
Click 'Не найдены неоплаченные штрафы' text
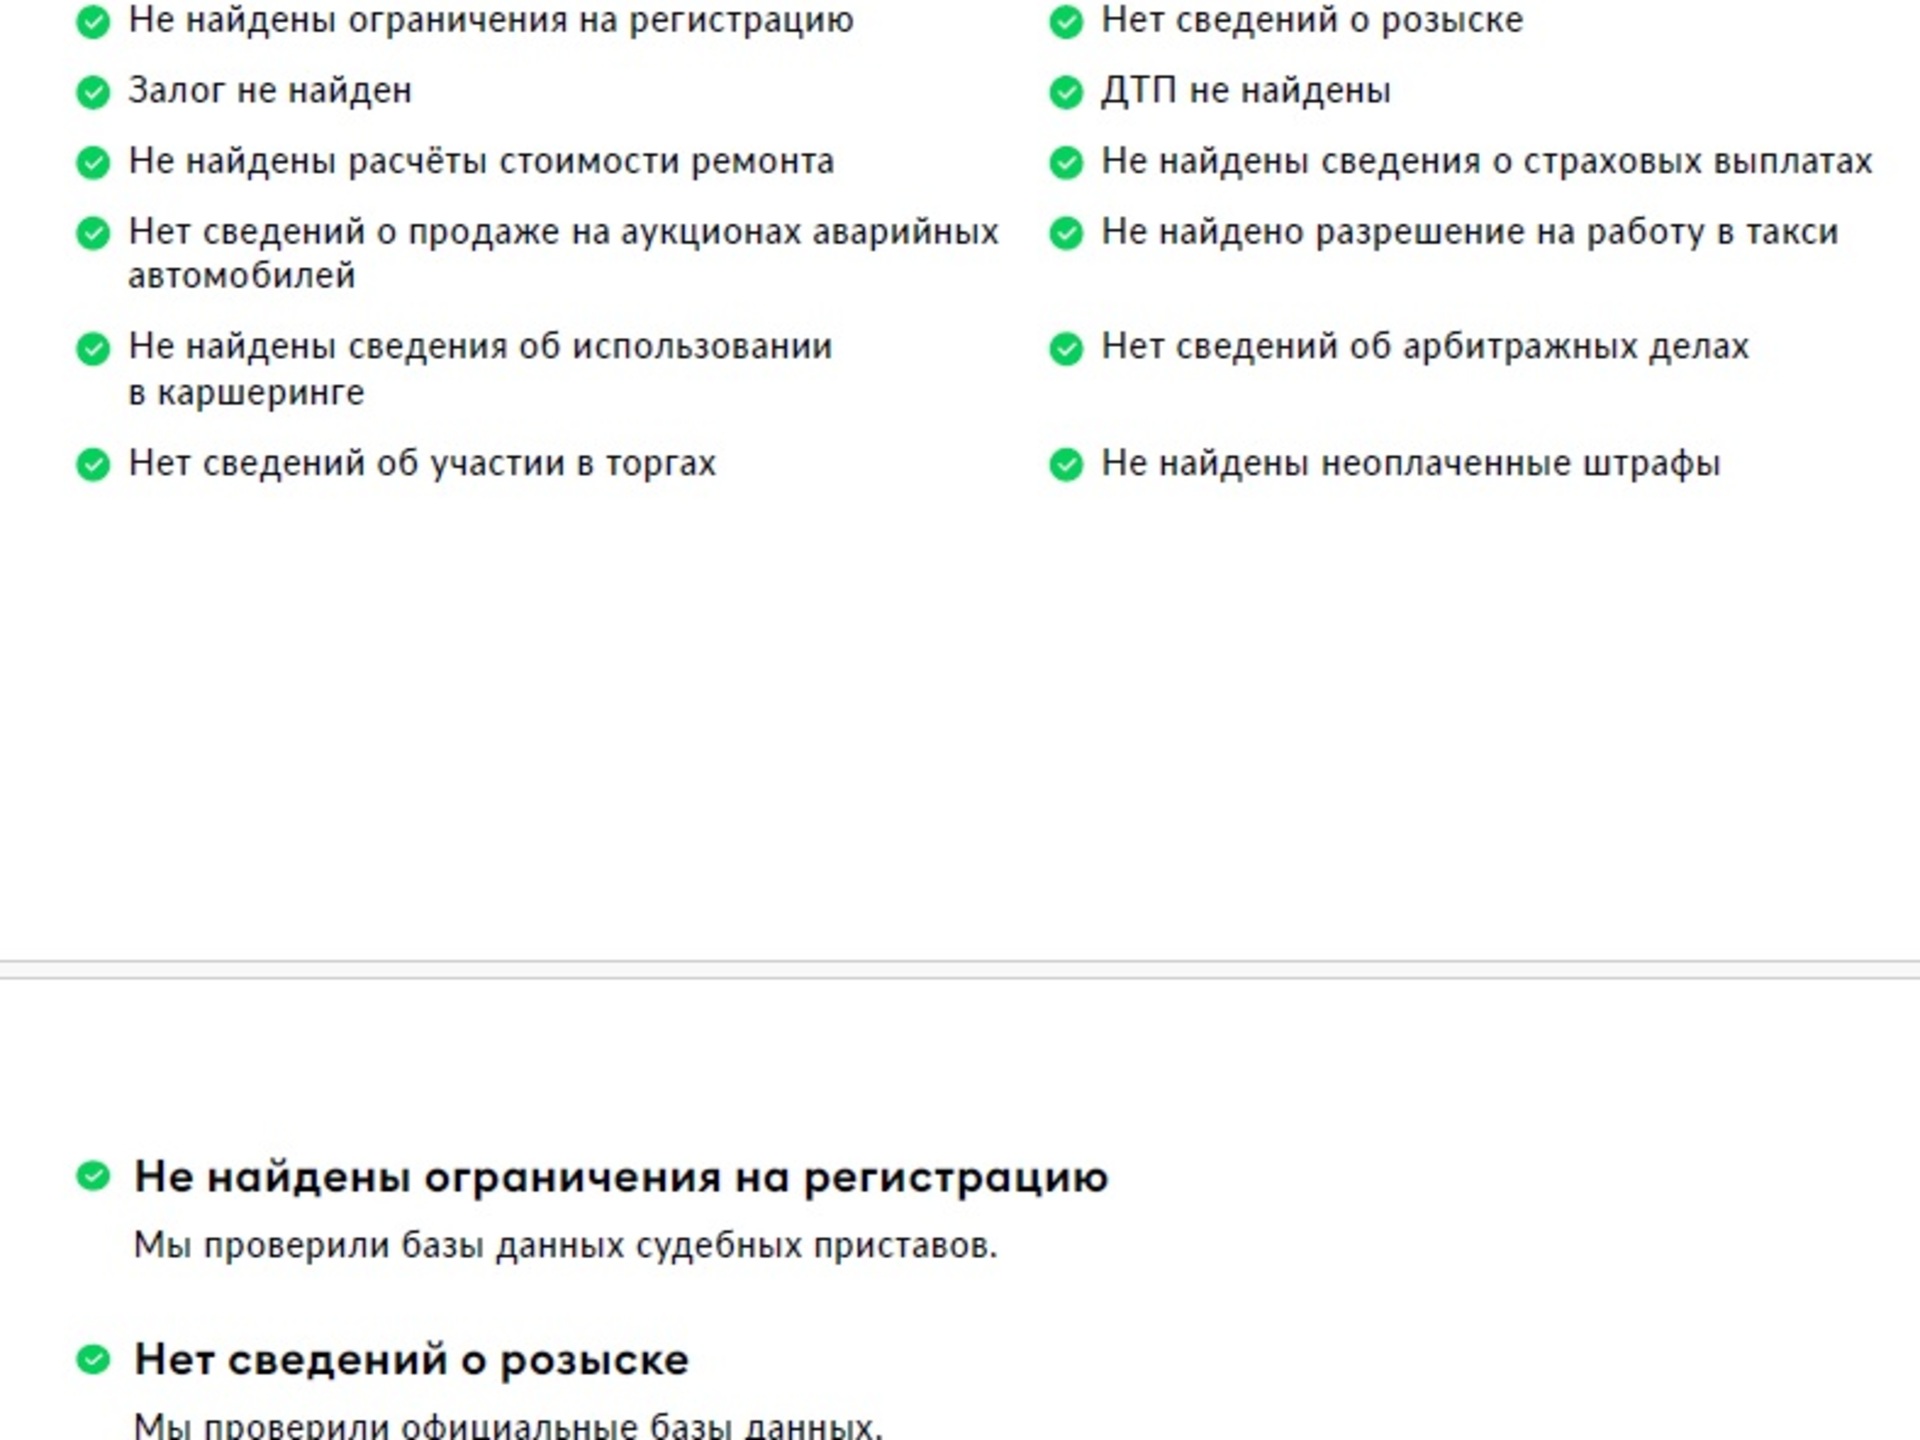(x=1410, y=463)
